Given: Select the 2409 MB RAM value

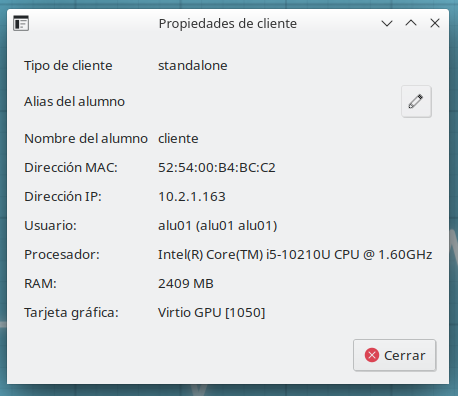Looking at the screenshot, I should click(186, 284).
